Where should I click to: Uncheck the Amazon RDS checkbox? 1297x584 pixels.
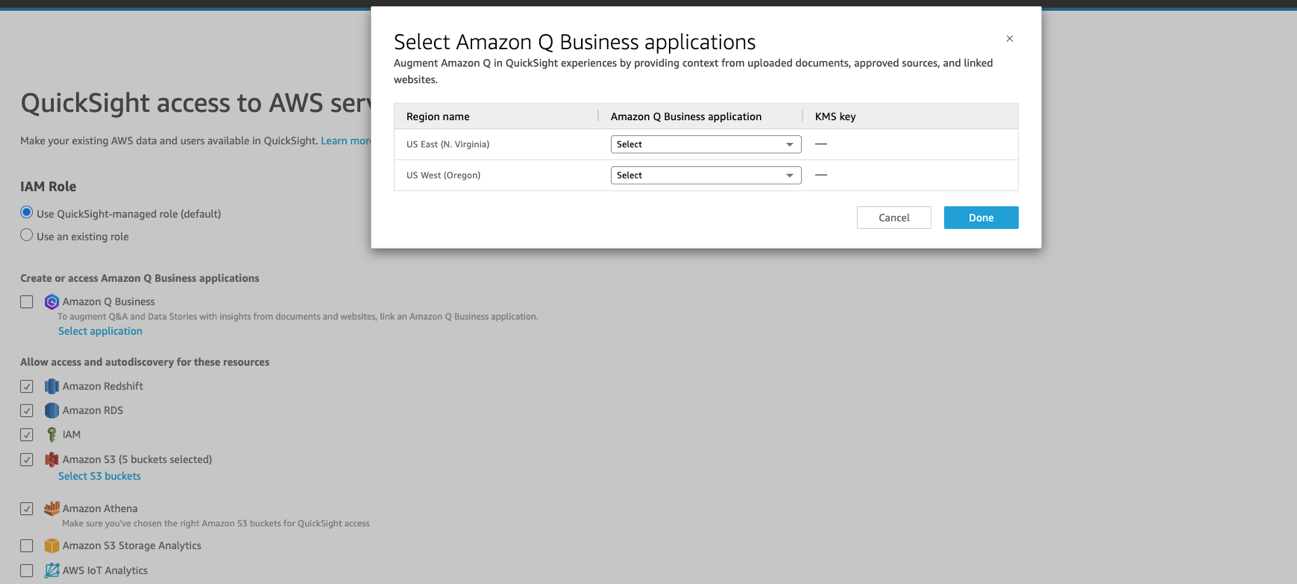pyautogui.click(x=27, y=410)
